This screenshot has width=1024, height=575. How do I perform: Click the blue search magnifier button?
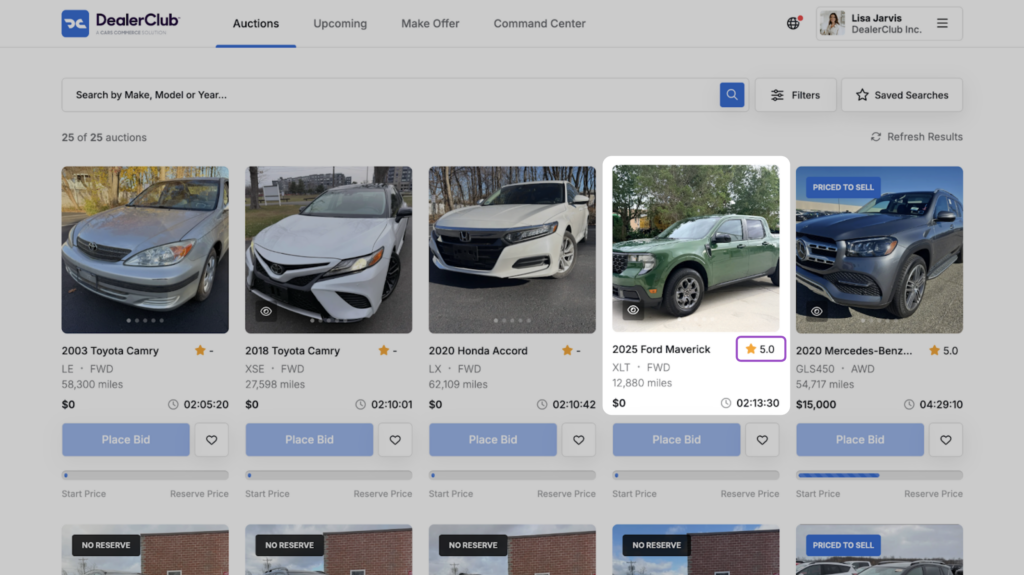coord(732,95)
